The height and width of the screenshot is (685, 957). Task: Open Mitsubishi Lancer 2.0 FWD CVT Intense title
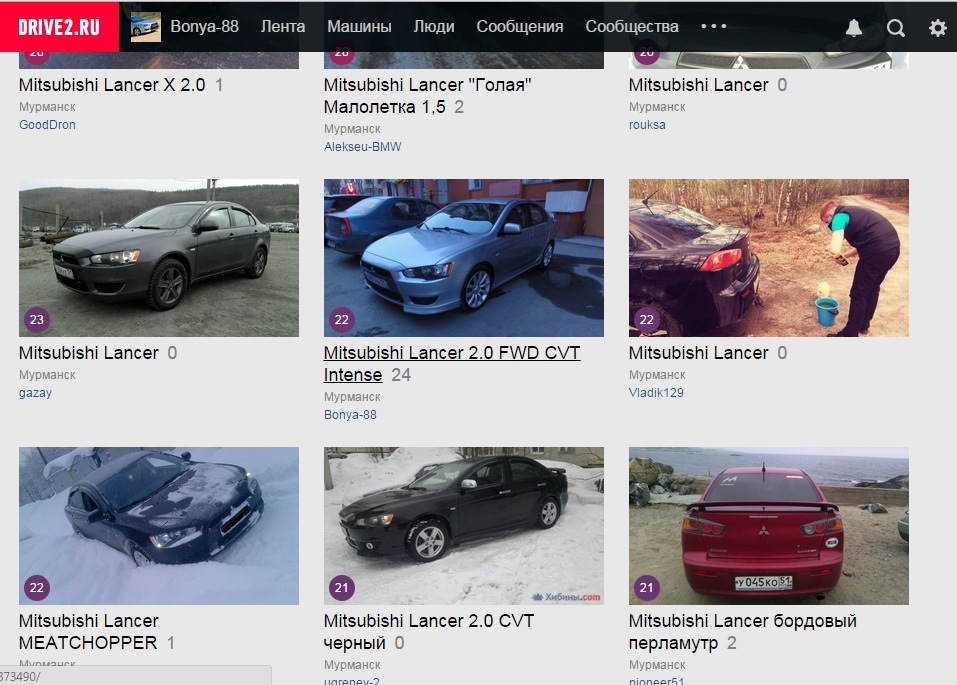pos(452,364)
